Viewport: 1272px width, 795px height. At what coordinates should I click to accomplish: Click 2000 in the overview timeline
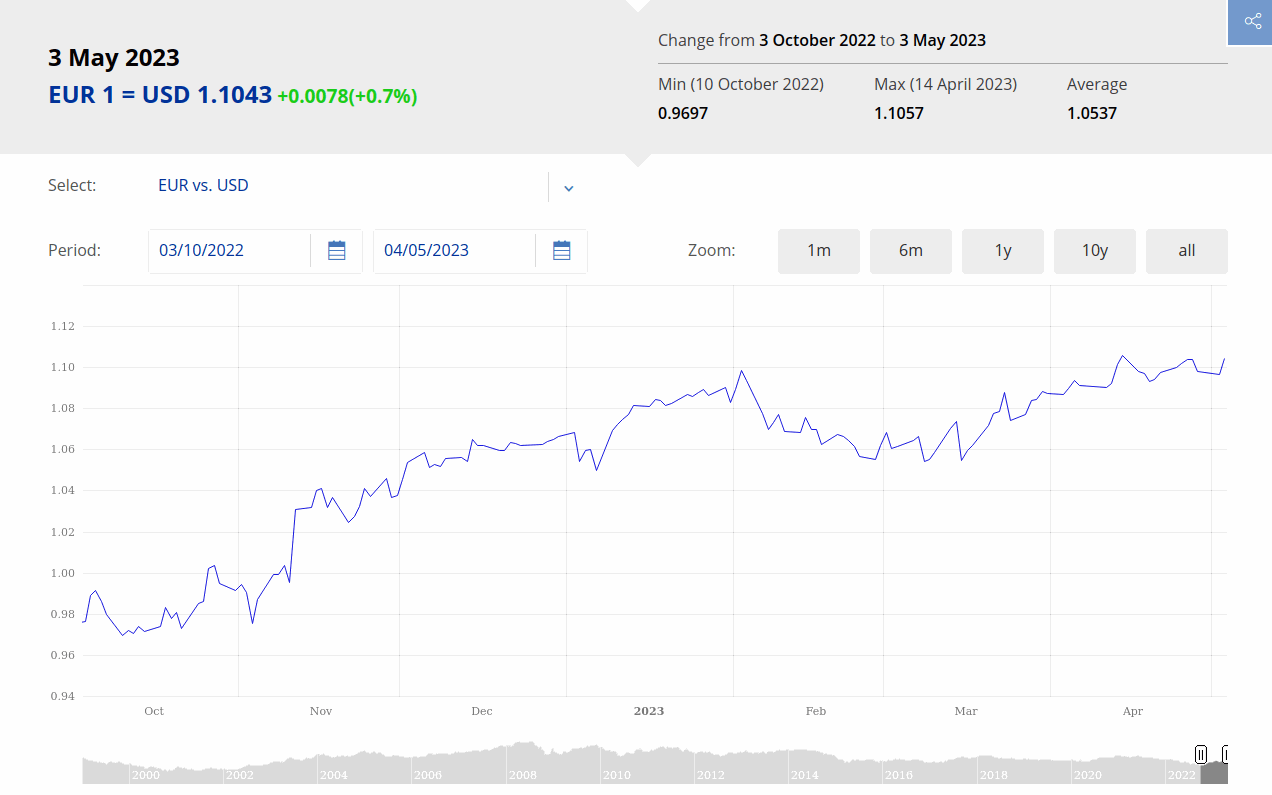(145, 775)
